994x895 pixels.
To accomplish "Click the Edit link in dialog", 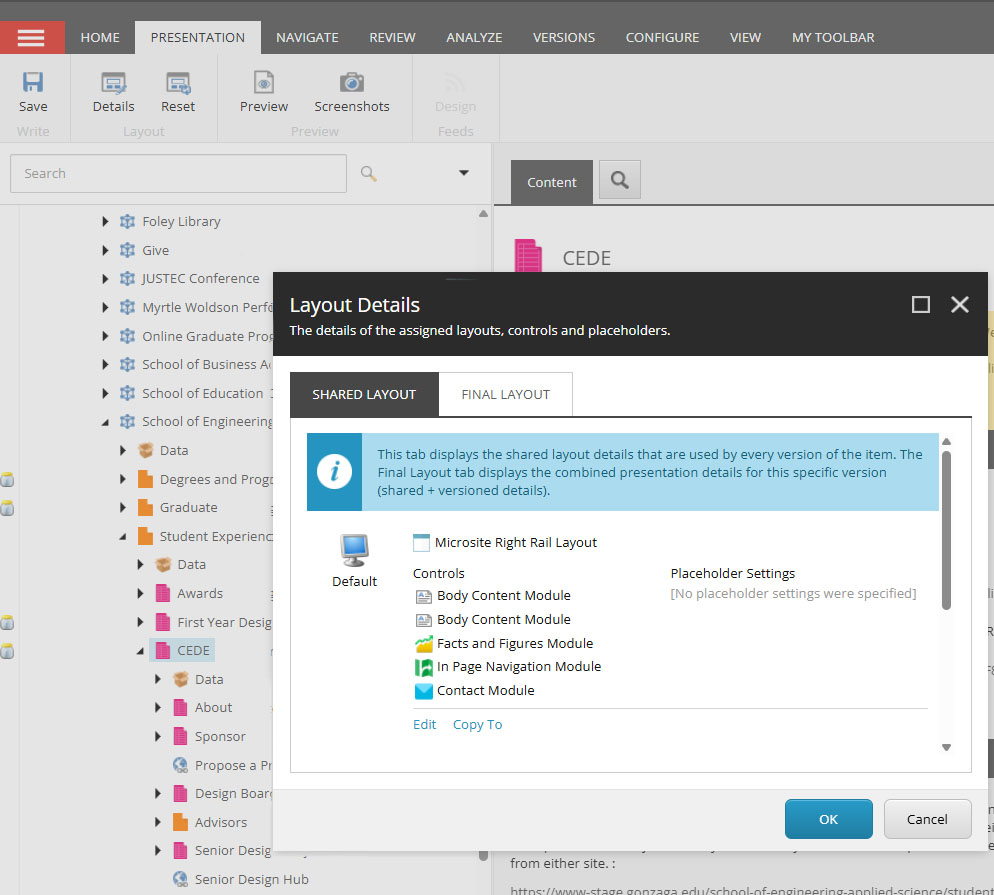I will [424, 724].
